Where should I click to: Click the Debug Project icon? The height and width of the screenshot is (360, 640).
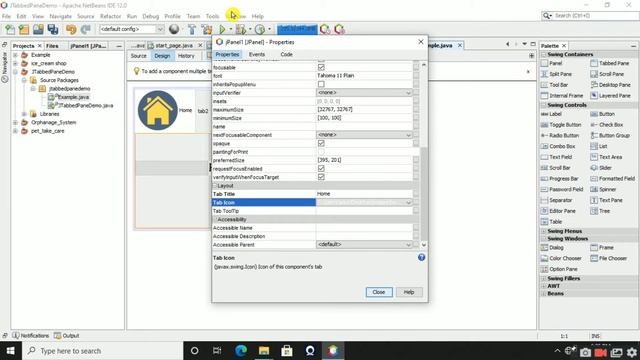coord(241,29)
